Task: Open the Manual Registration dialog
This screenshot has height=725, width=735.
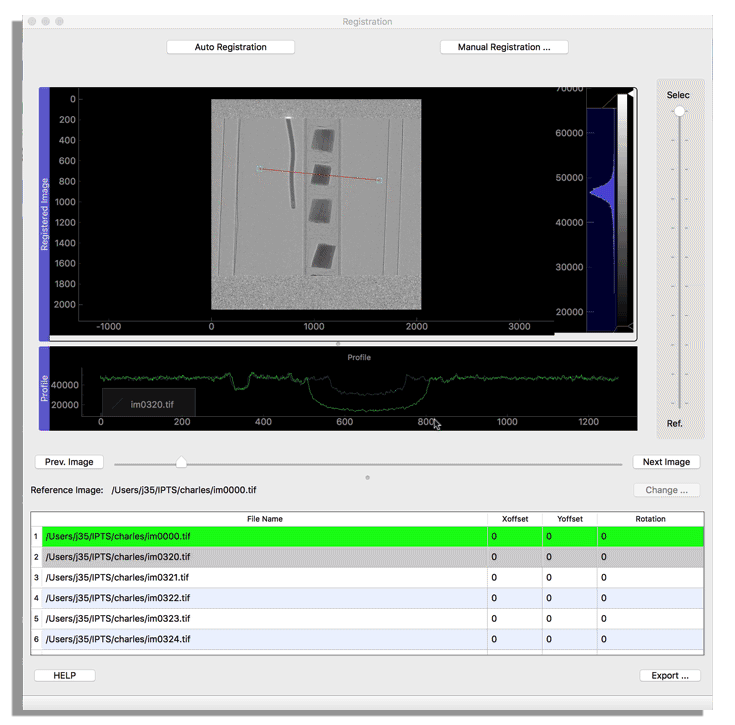Action: pos(504,47)
